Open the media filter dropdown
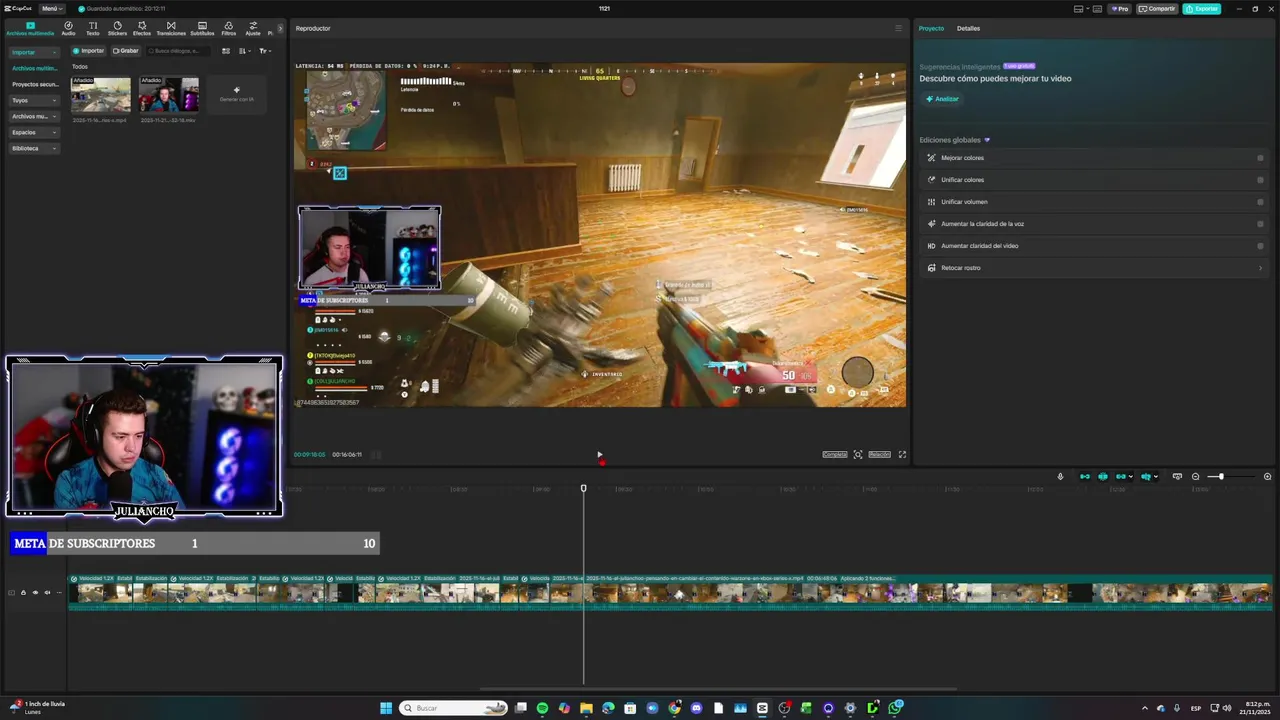The width and height of the screenshot is (1280, 720). (x=264, y=51)
